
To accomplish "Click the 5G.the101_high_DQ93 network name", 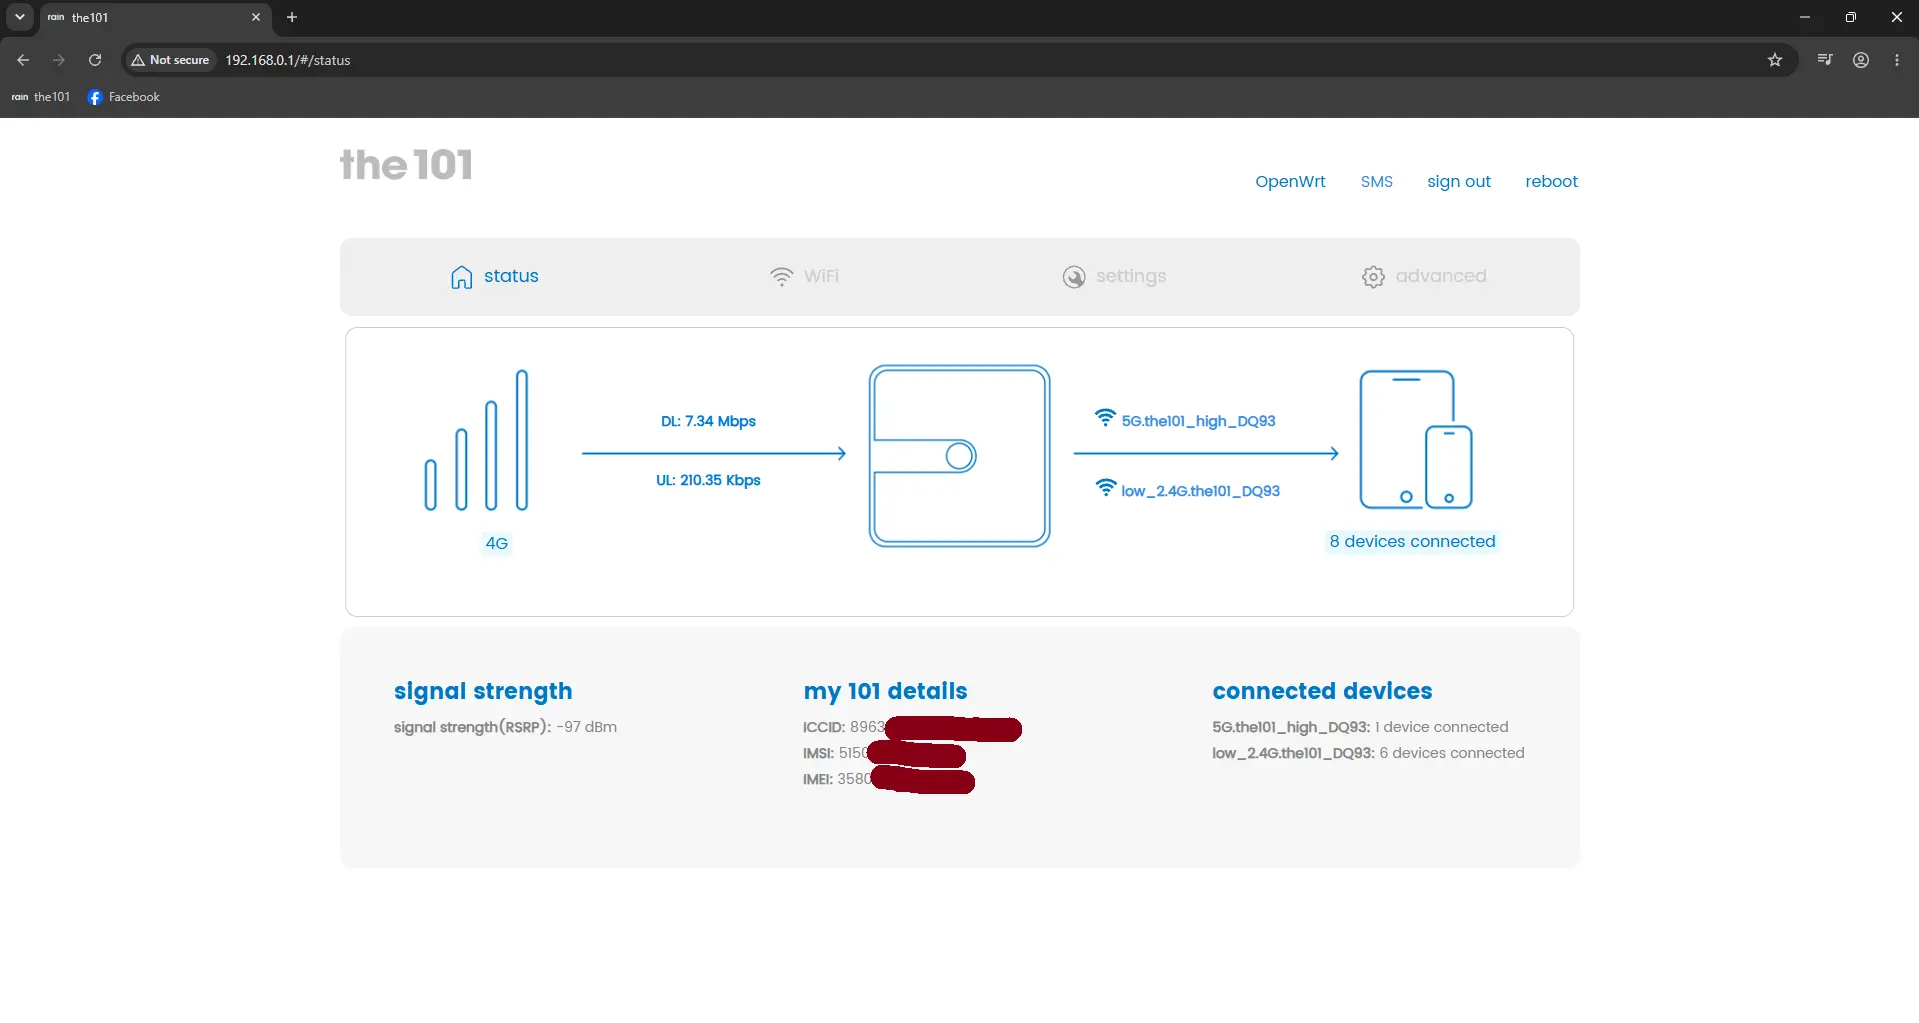I will click(1198, 421).
